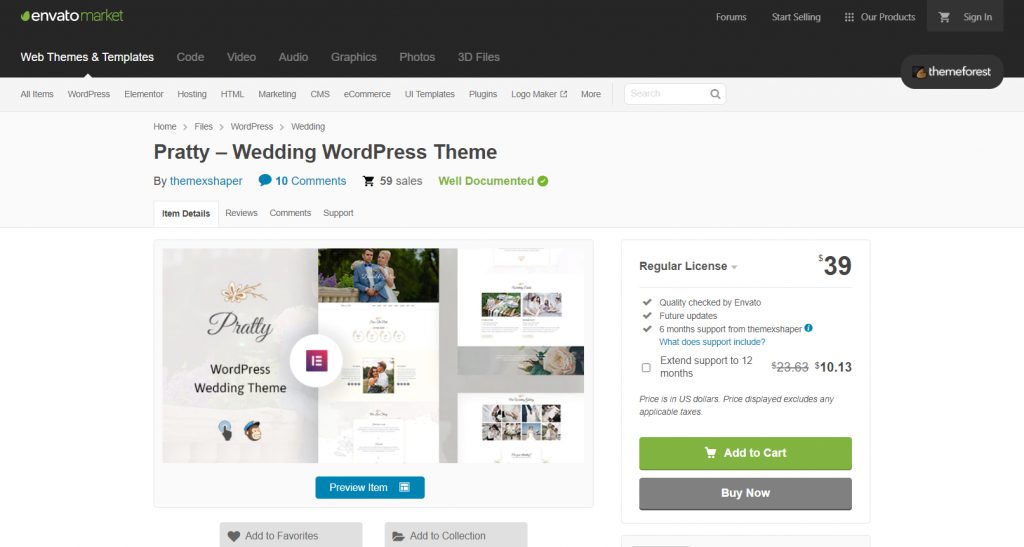Open UI Templates in subnavigation
Screen dimensions: 1024x547
(429, 94)
